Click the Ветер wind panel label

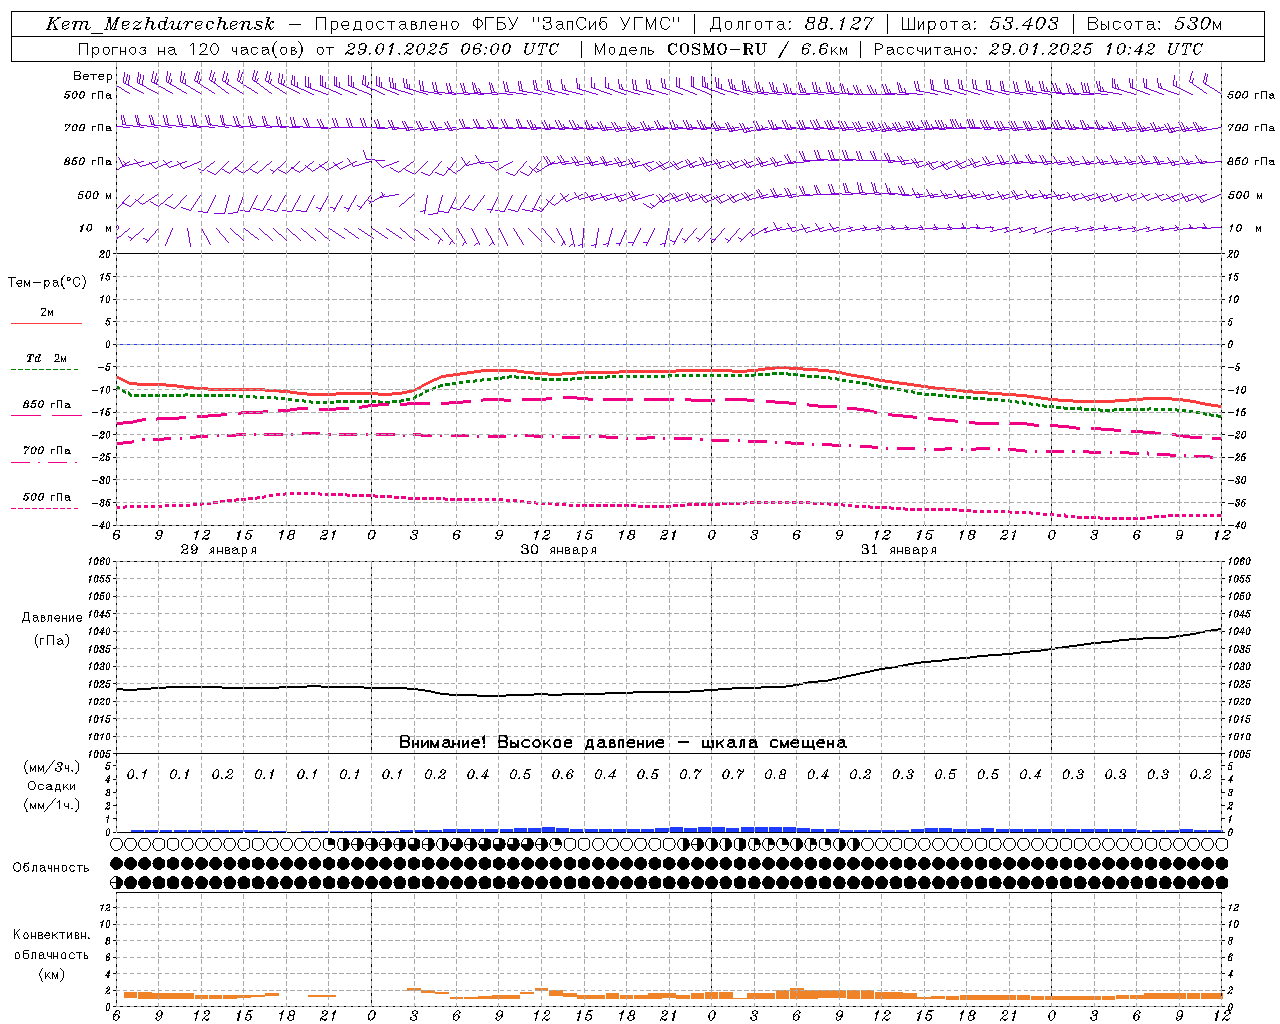click(x=93, y=76)
